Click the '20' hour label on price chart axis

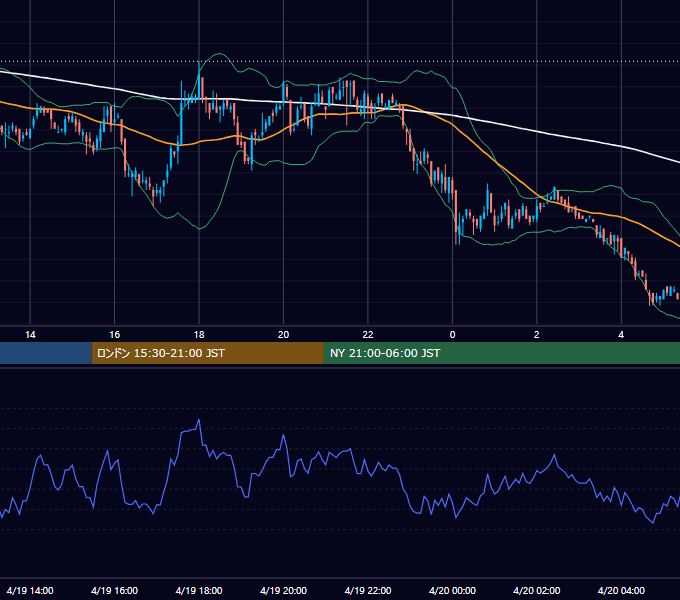pos(283,335)
